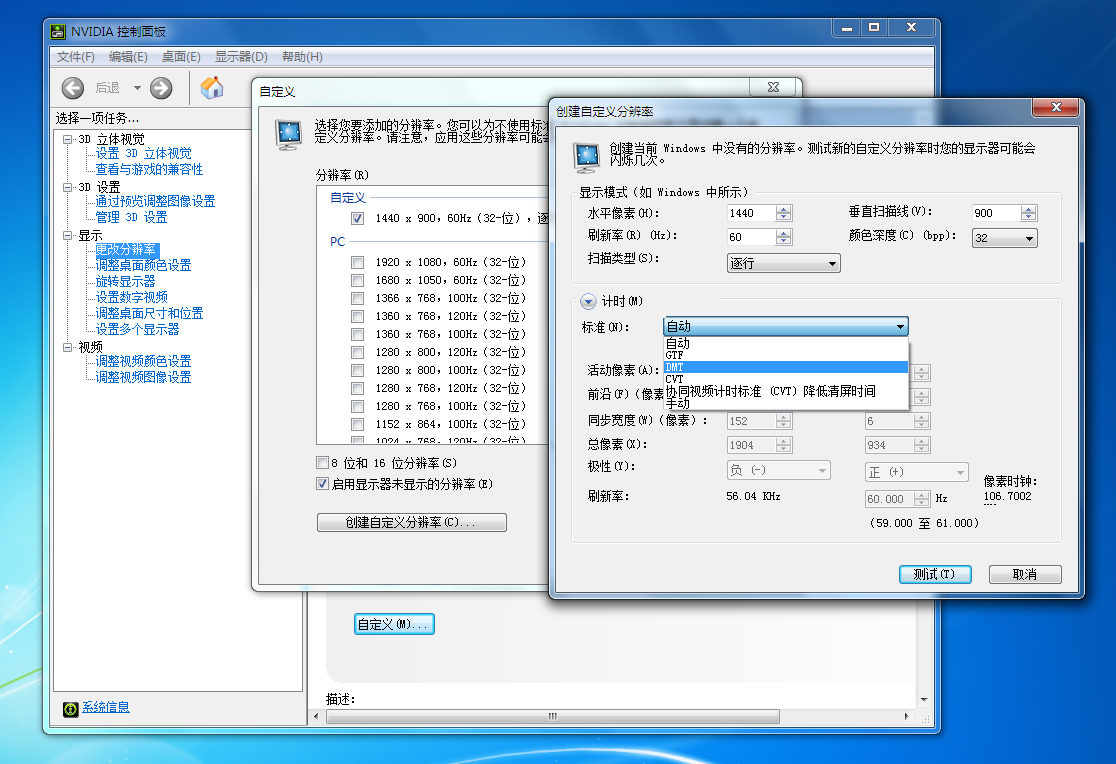1116x764 pixels.
Task: Click the horizontal scrollbar at the bottom
Action: point(552,716)
